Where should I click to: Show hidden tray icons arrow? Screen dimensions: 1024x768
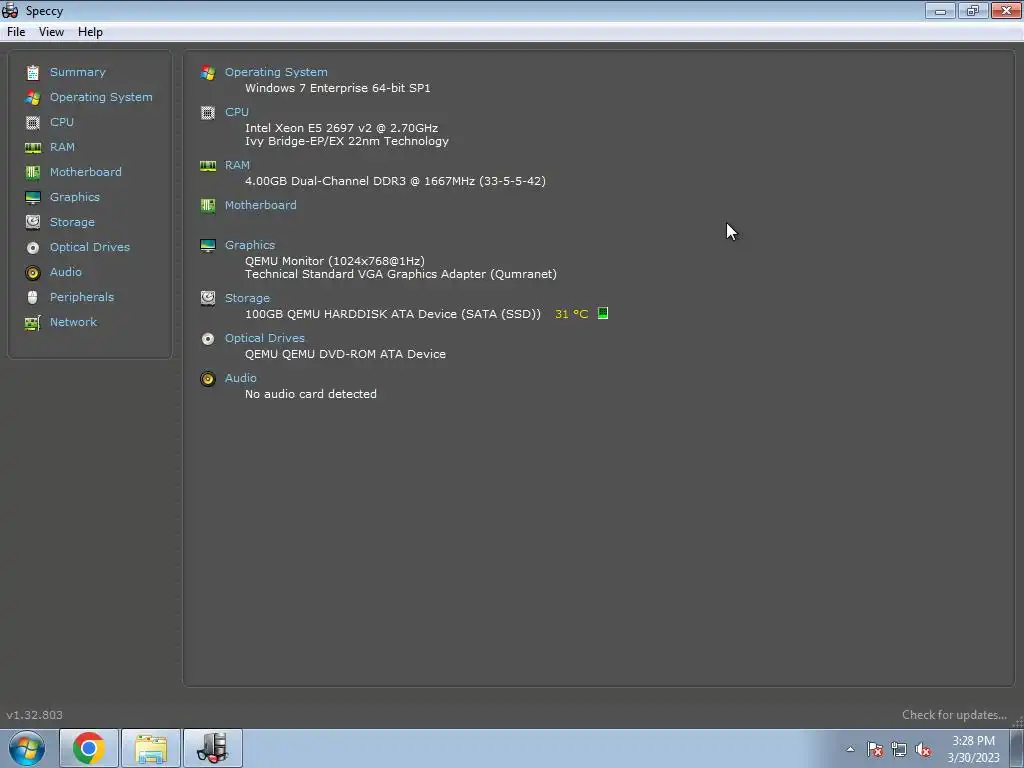coord(850,749)
